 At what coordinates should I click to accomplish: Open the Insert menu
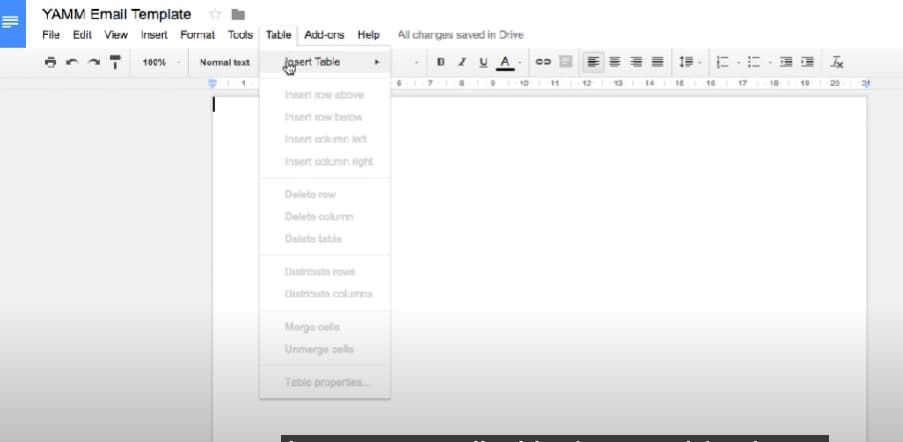pyautogui.click(x=154, y=35)
